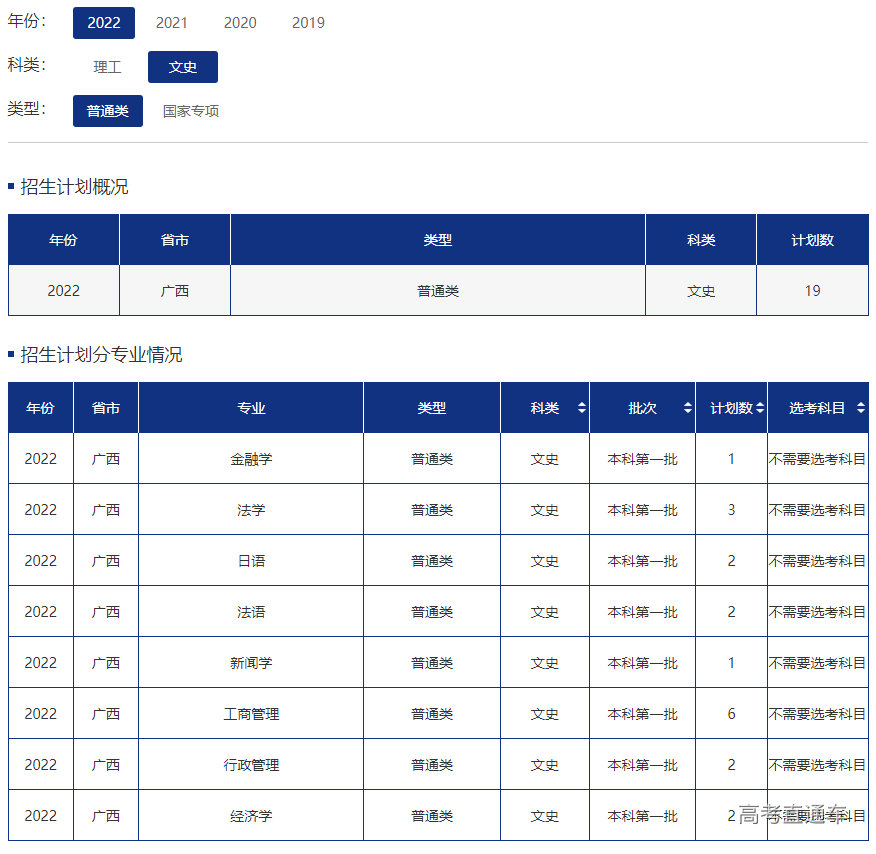The width and height of the screenshot is (876, 854).
Task: Click the 普通类 type button
Action: tap(108, 111)
